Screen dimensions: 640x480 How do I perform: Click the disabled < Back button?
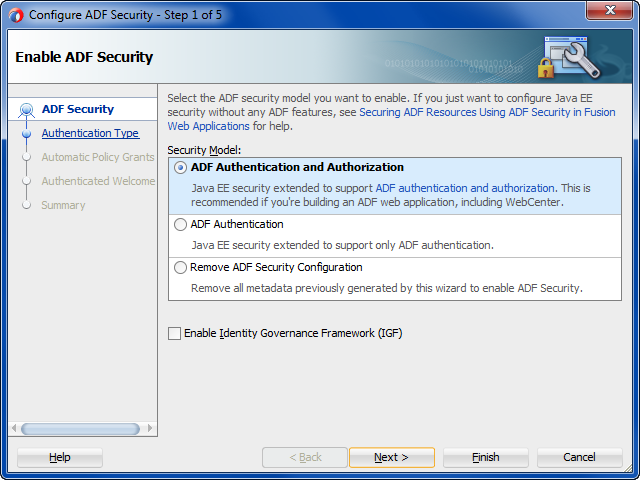coord(305,457)
